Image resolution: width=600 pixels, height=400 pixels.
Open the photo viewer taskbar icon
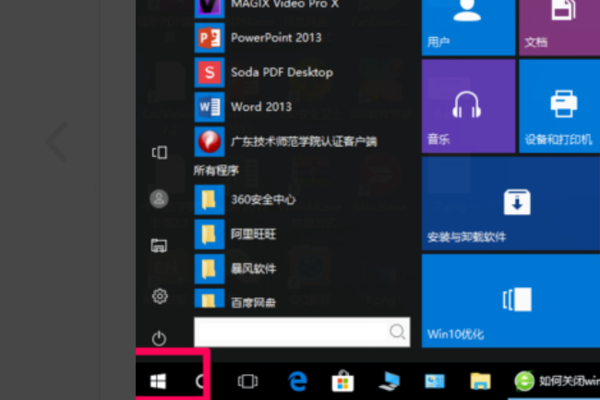(x=435, y=381)
